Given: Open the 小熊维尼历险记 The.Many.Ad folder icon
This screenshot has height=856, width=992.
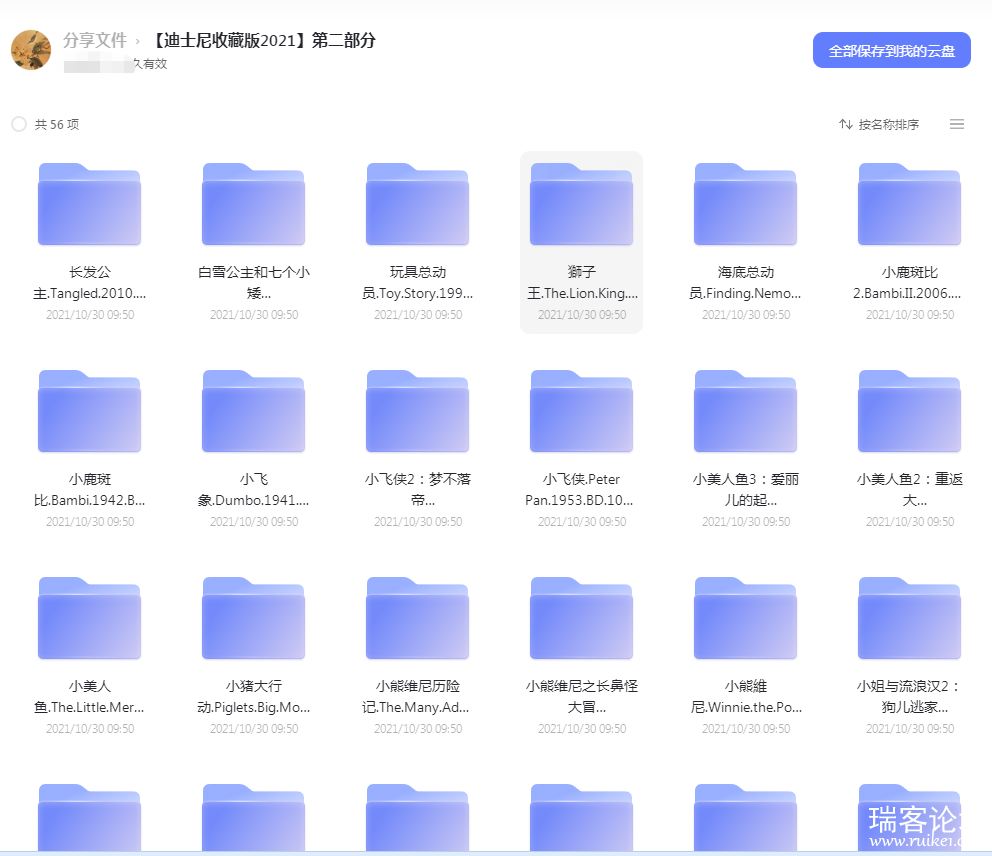Looking at the screenshot, I should click(x=418, y=617).
